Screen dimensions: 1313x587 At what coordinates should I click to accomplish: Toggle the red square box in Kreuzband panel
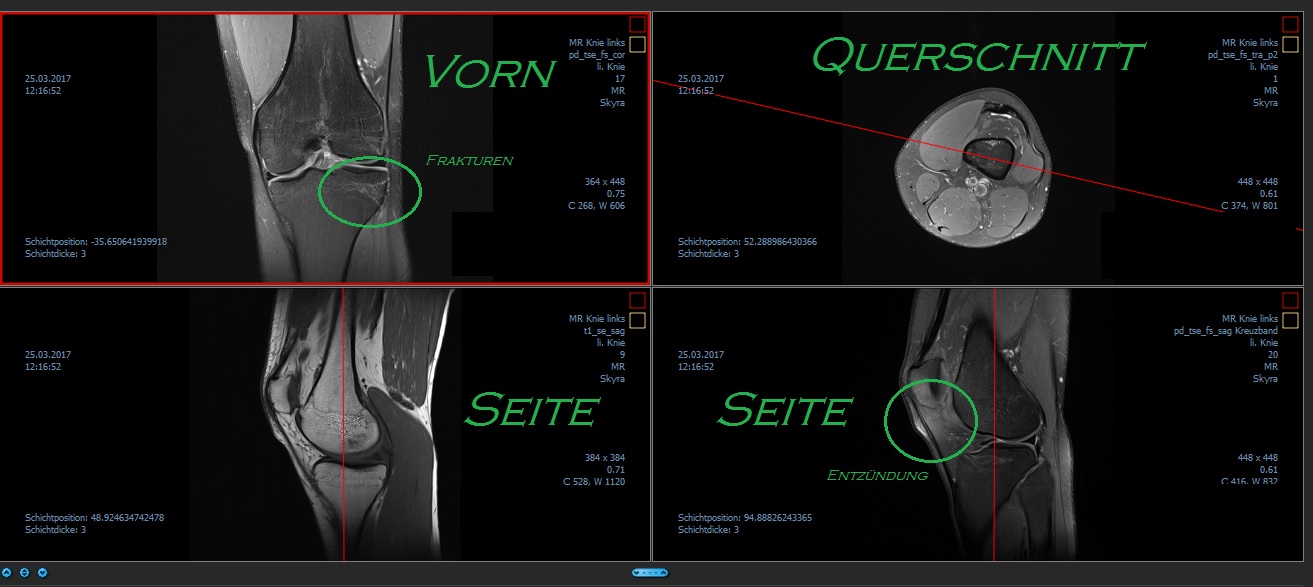coord(1290,300)
